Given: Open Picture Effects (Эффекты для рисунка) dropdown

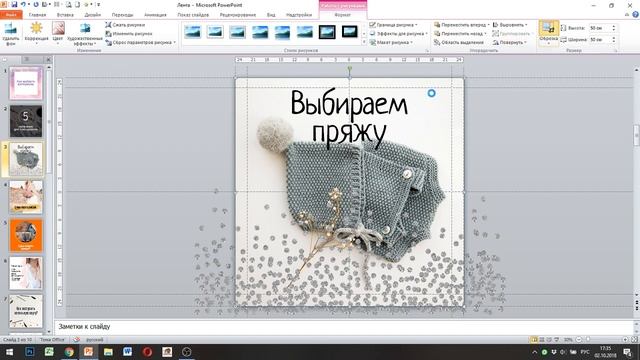Looking at the screenshot, I should click(399, 33).
